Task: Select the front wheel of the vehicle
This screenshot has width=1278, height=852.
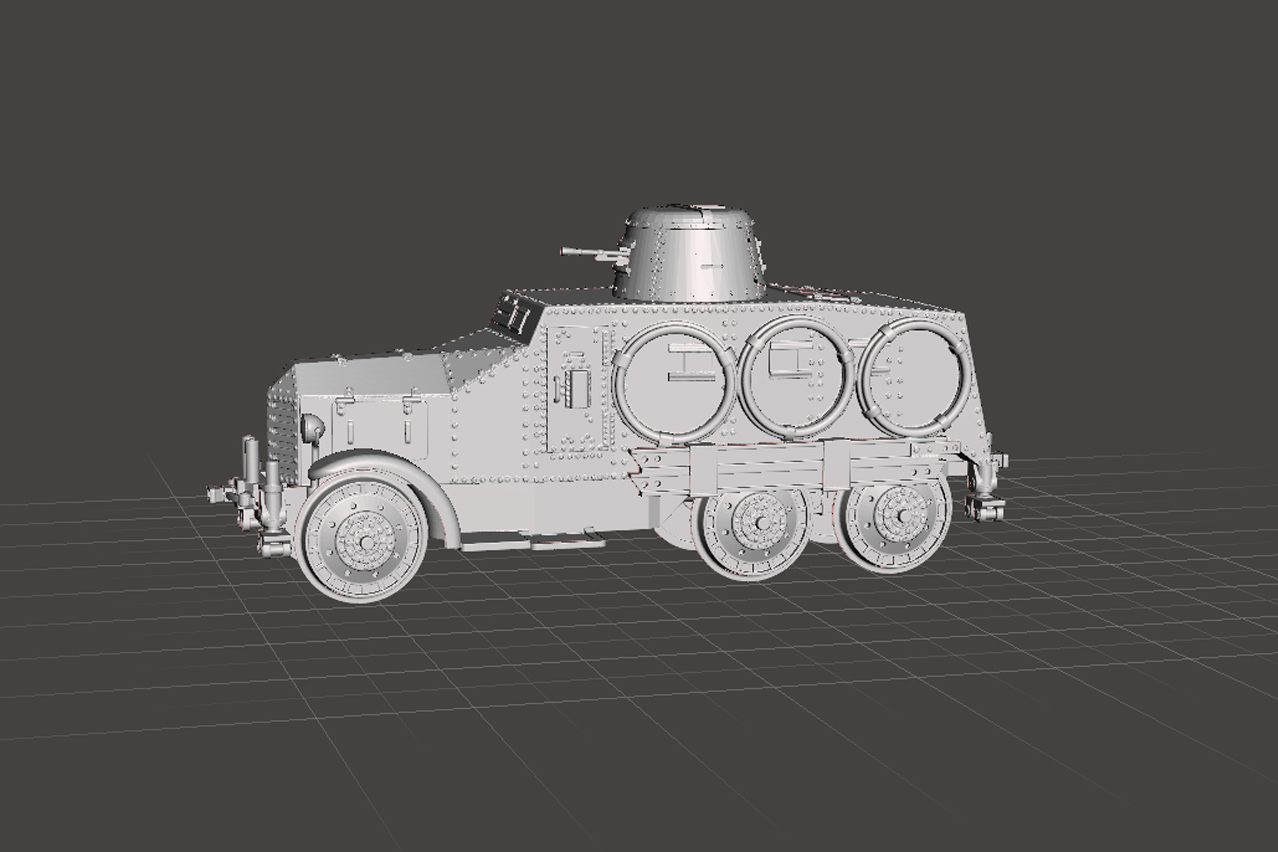Action: coord(362,536)
